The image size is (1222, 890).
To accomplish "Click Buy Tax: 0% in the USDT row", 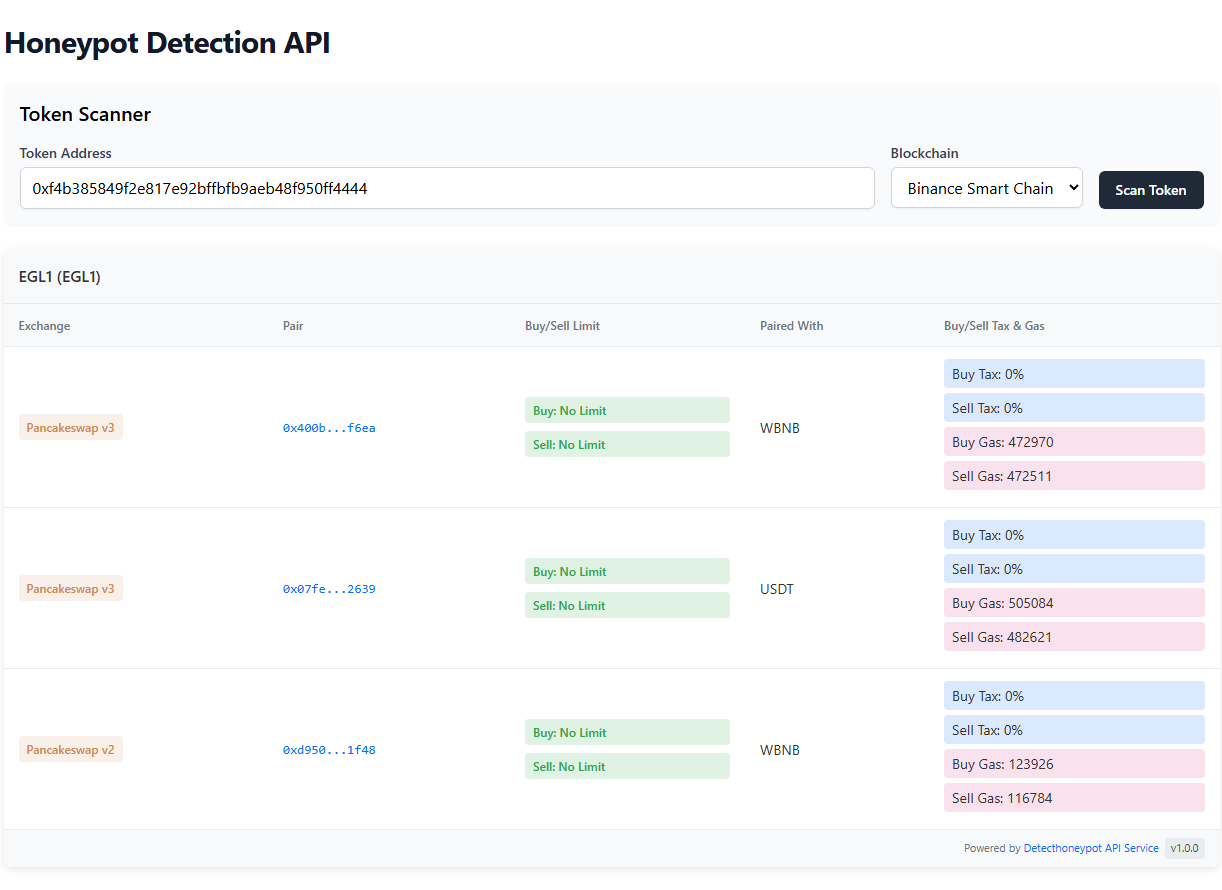I will click(1074, 535).
